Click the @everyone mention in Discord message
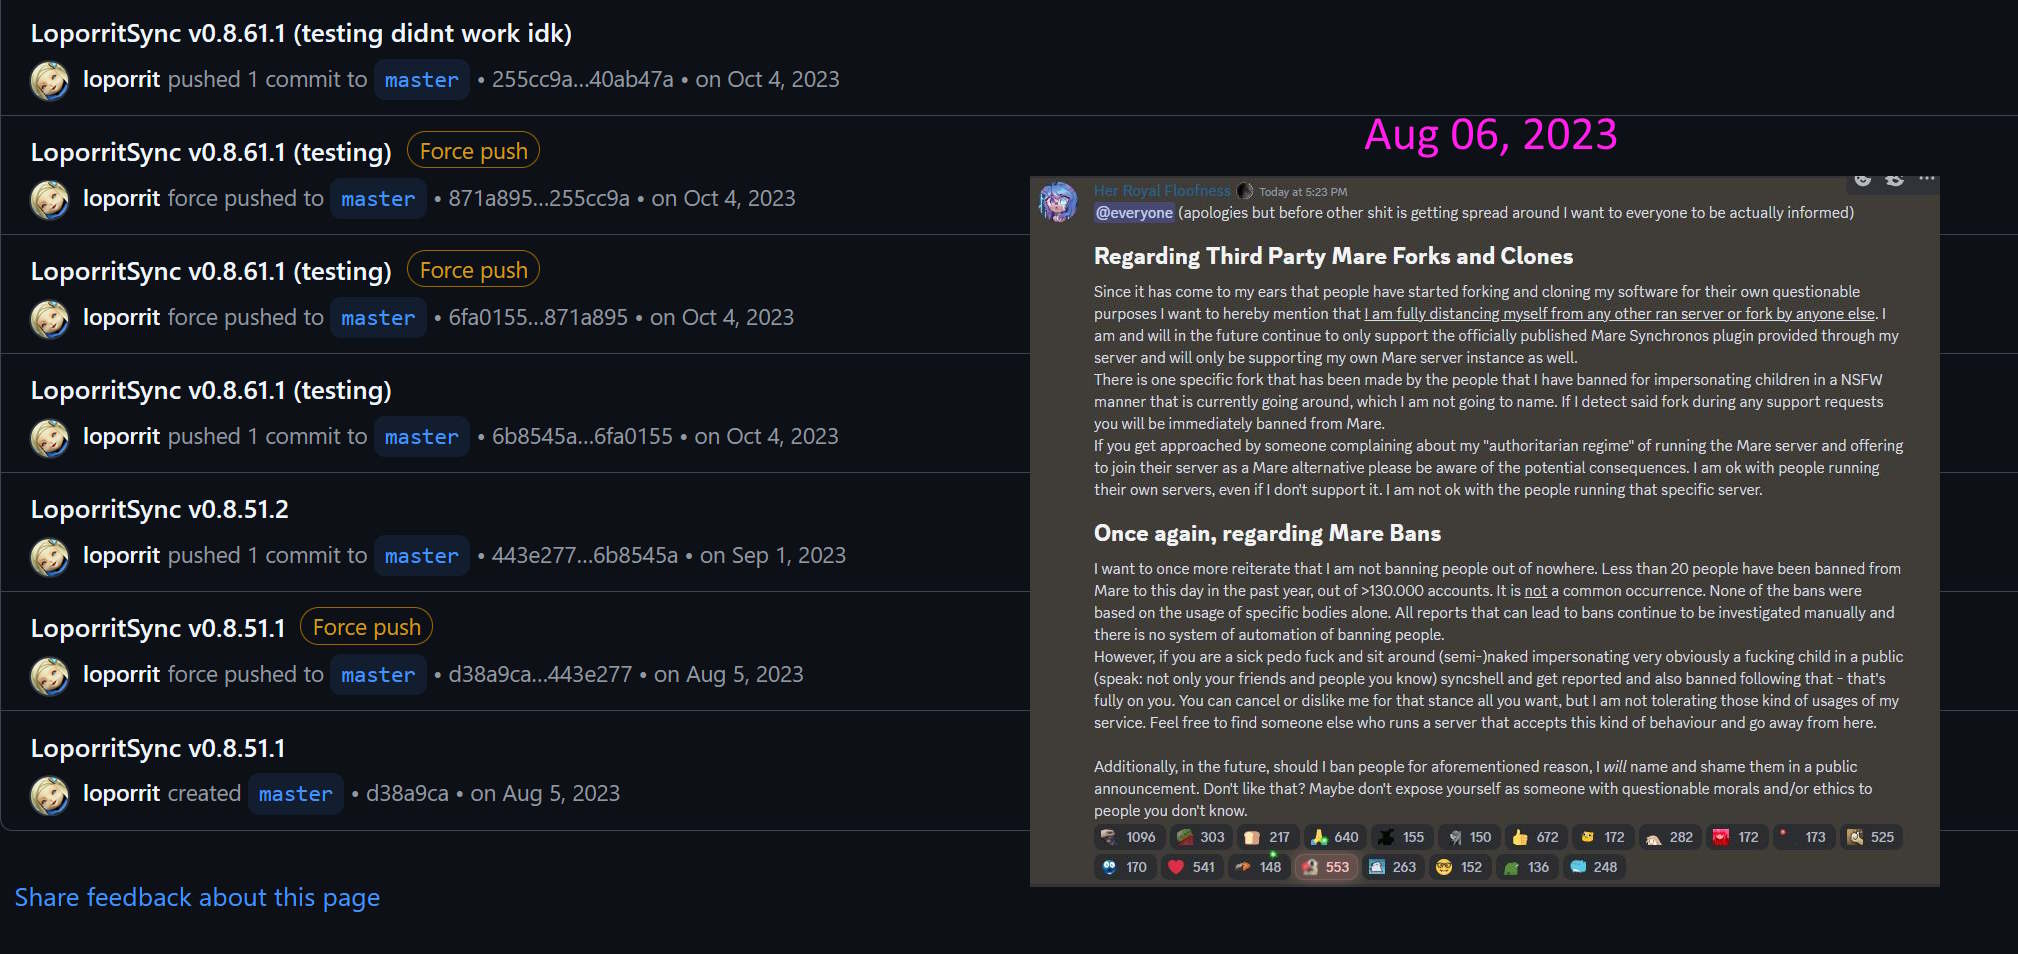The image size is (2018, 954). pyautogui.click(x=1134, y=213)
